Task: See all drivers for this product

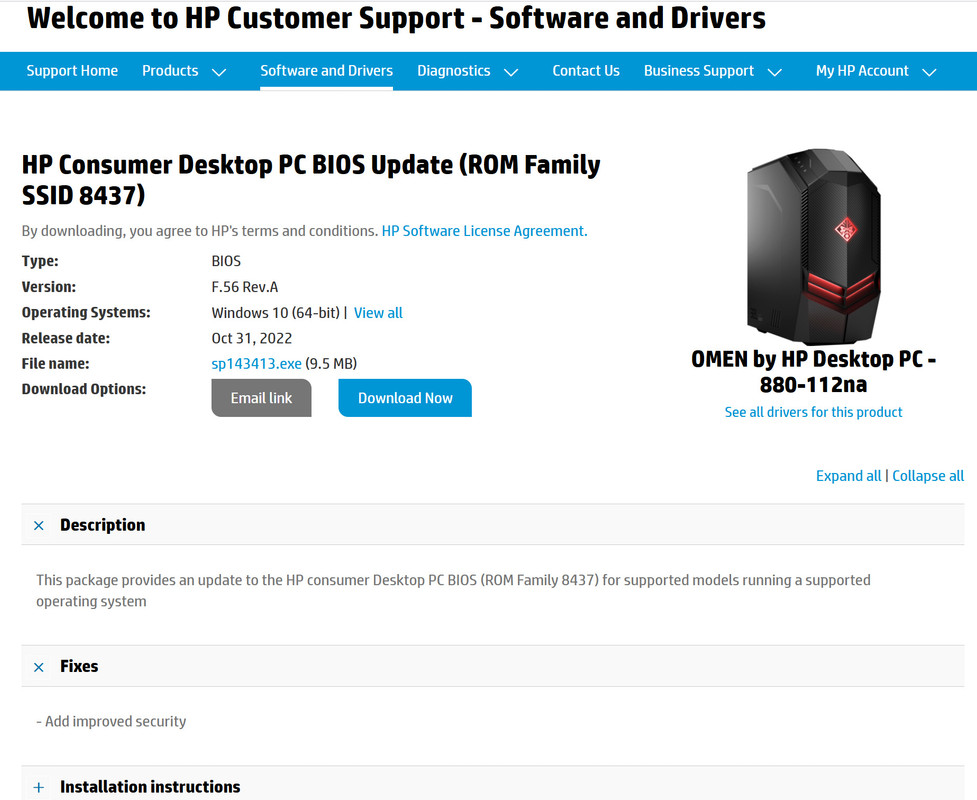Action: (x=813, y=412)
